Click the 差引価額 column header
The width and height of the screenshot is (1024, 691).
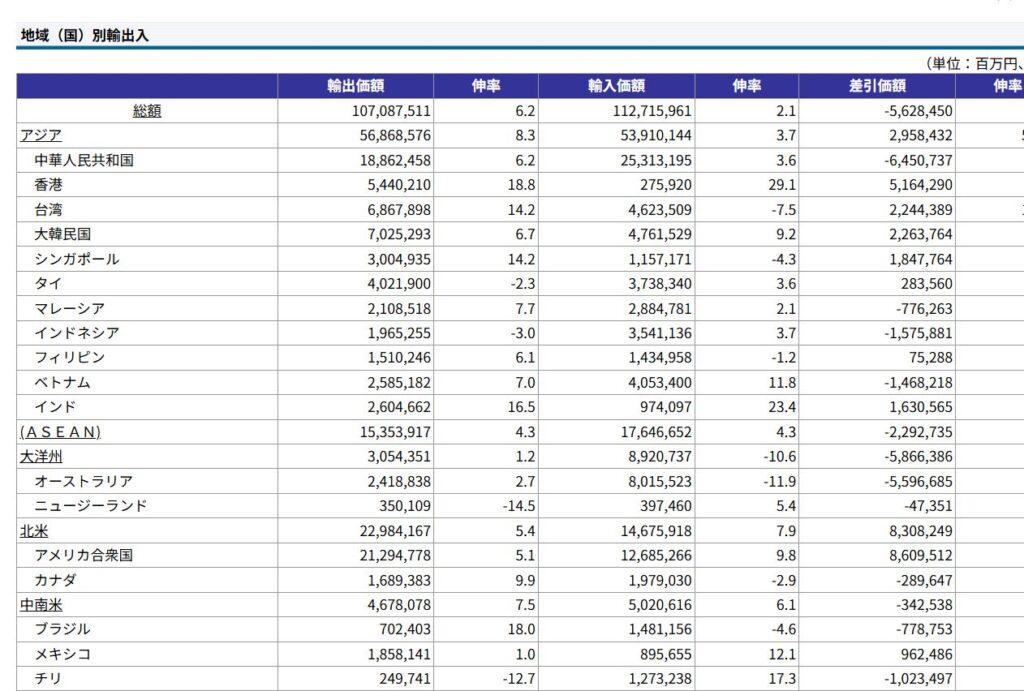(x=877, y=86)
